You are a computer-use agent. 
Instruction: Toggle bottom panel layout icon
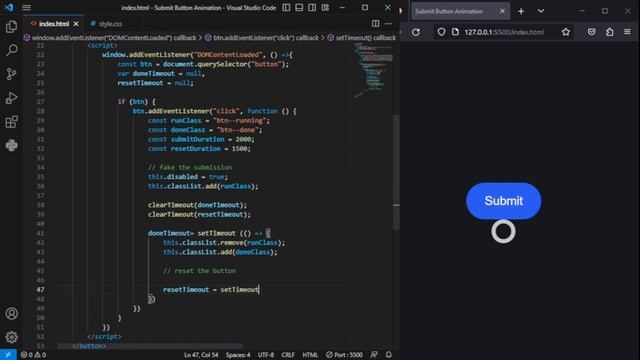(299, 7)
